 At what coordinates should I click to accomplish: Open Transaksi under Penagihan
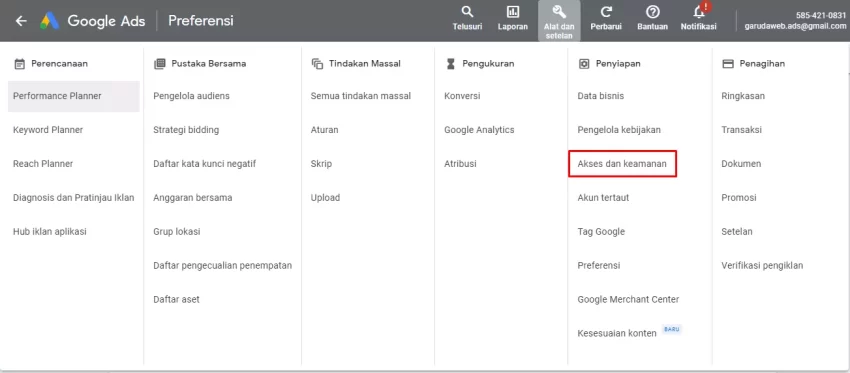pos(742,130)
